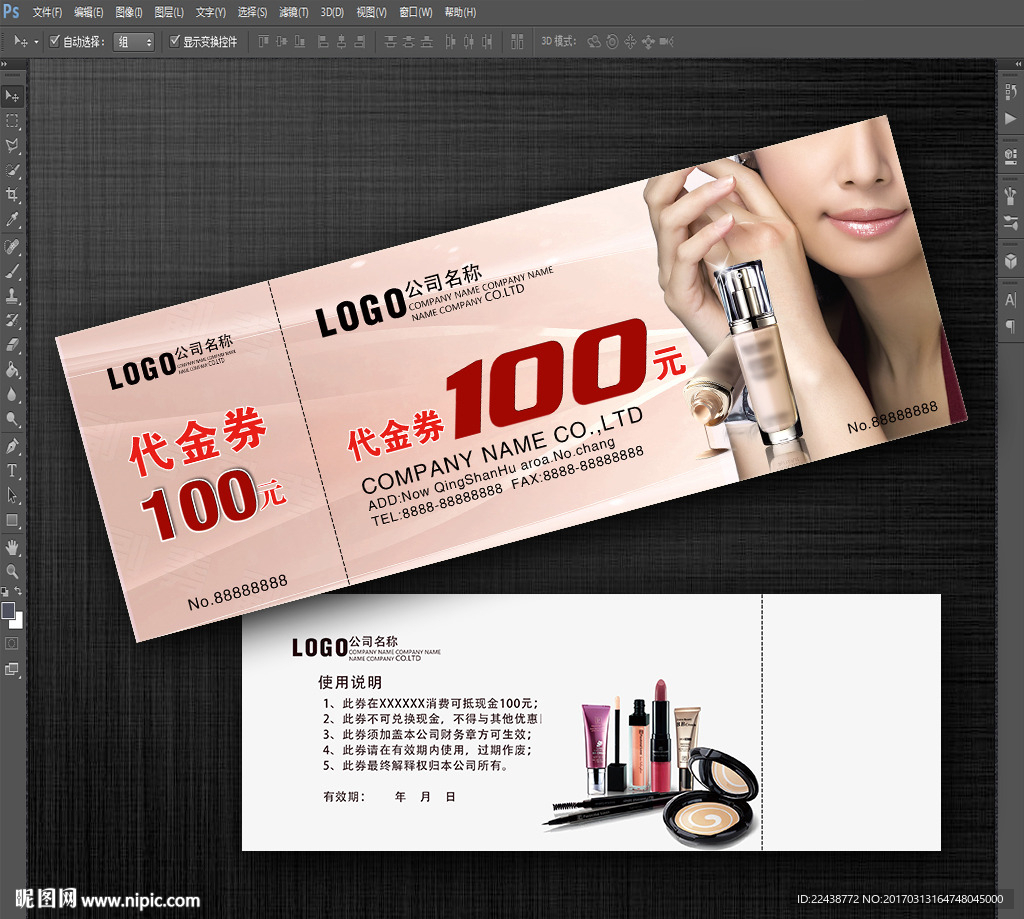Open the 文字(Y) menu

pos(210,12)
